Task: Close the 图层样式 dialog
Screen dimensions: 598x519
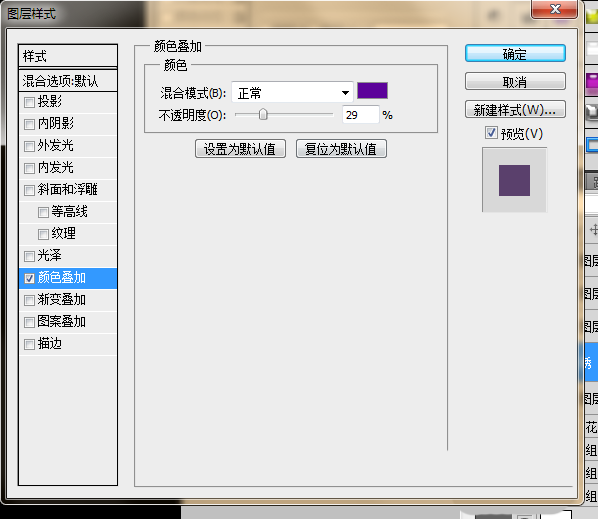Action: point(555,9)
